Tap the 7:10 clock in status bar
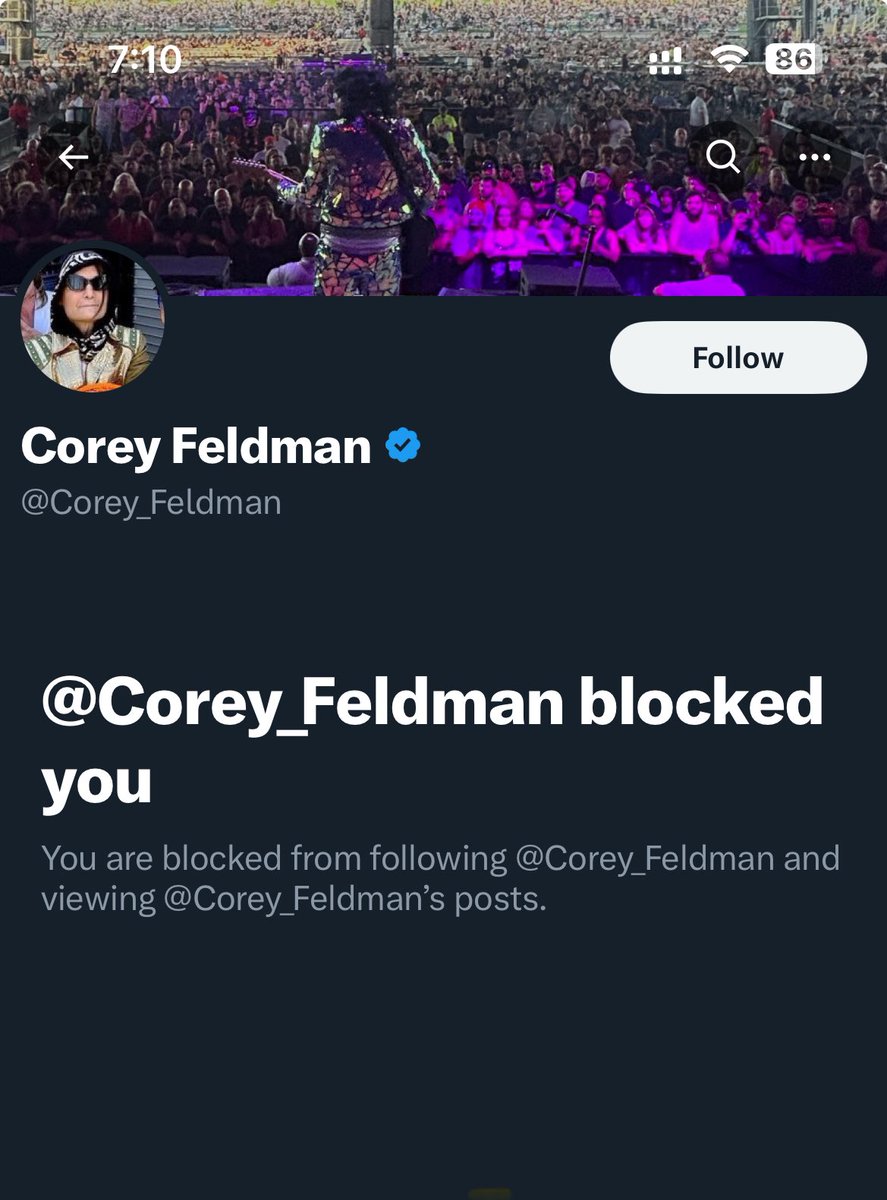The height and width of the screenshot is (1200, 887). tap(145, 60)
